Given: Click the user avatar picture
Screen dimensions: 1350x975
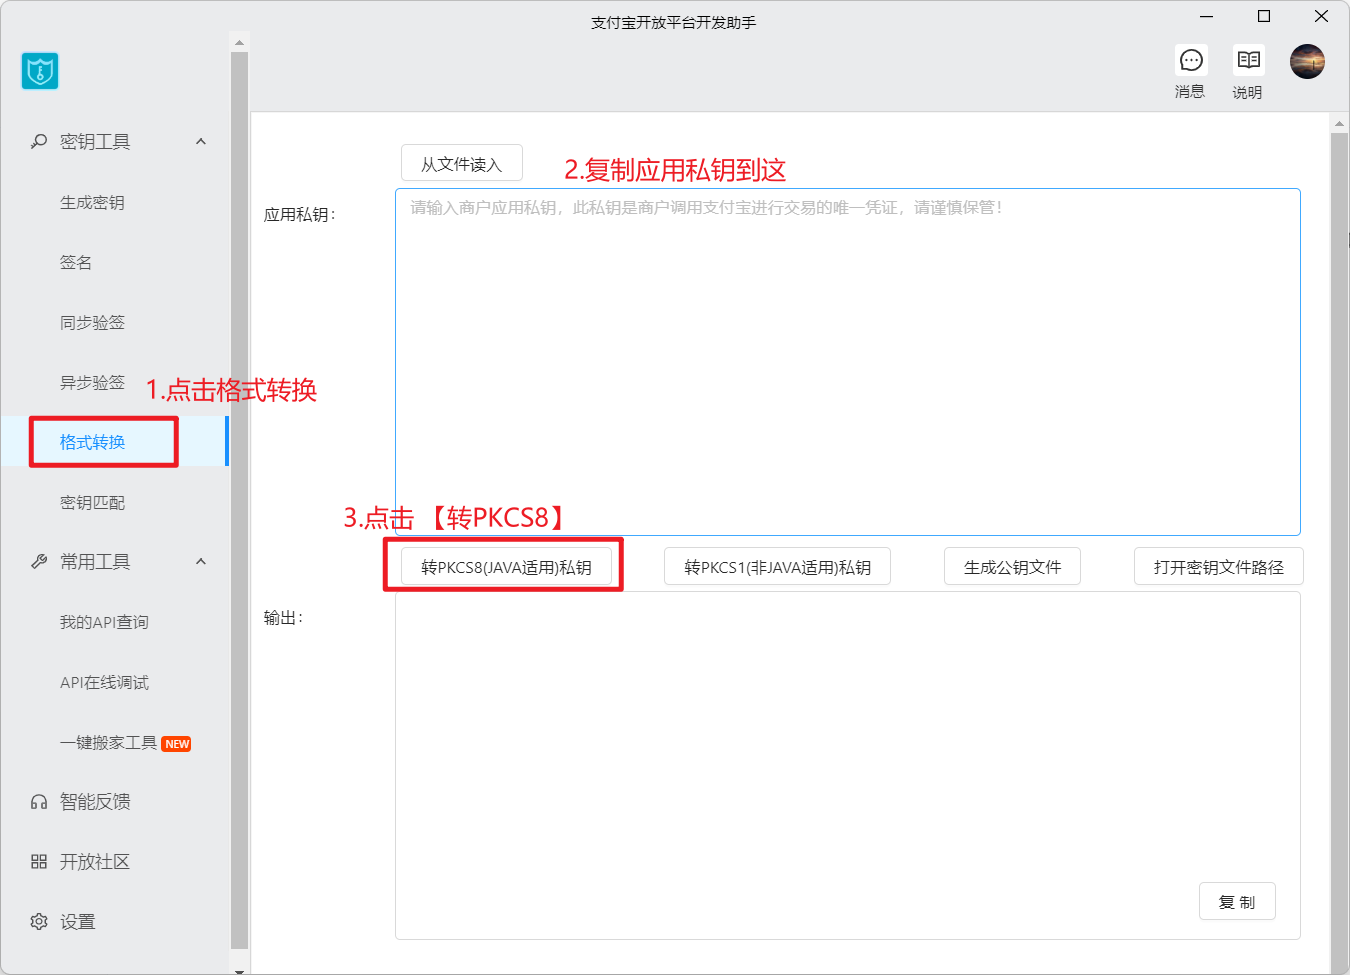Looking at the screenshot, I should coord(1307,61).
